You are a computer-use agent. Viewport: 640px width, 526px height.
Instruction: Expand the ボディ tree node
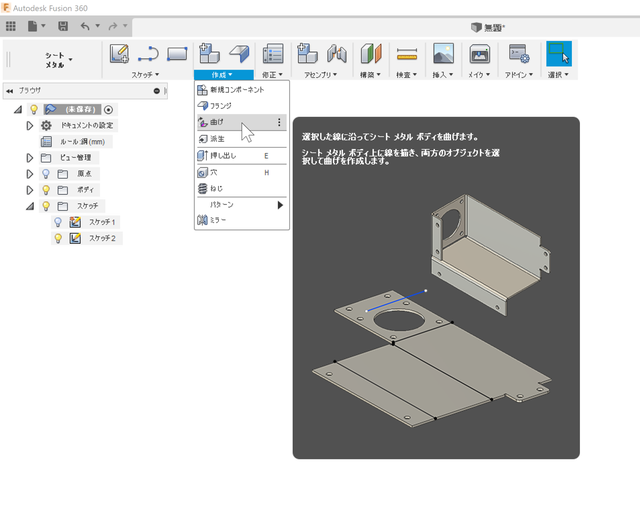coord(29,190)
